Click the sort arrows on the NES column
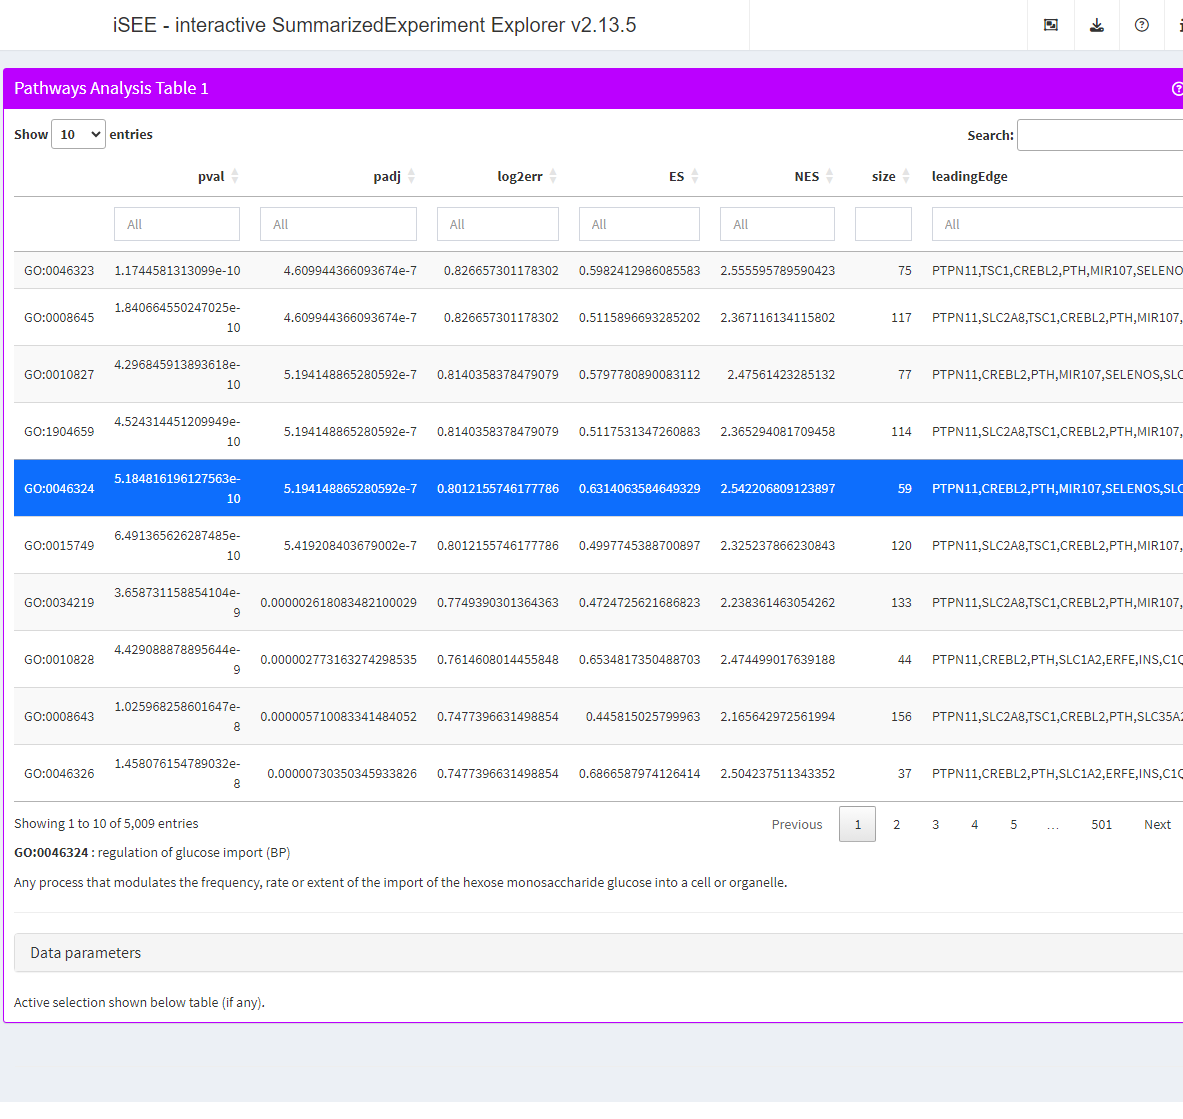Viewport: 1183px width, 1119px height. (831, 175)
